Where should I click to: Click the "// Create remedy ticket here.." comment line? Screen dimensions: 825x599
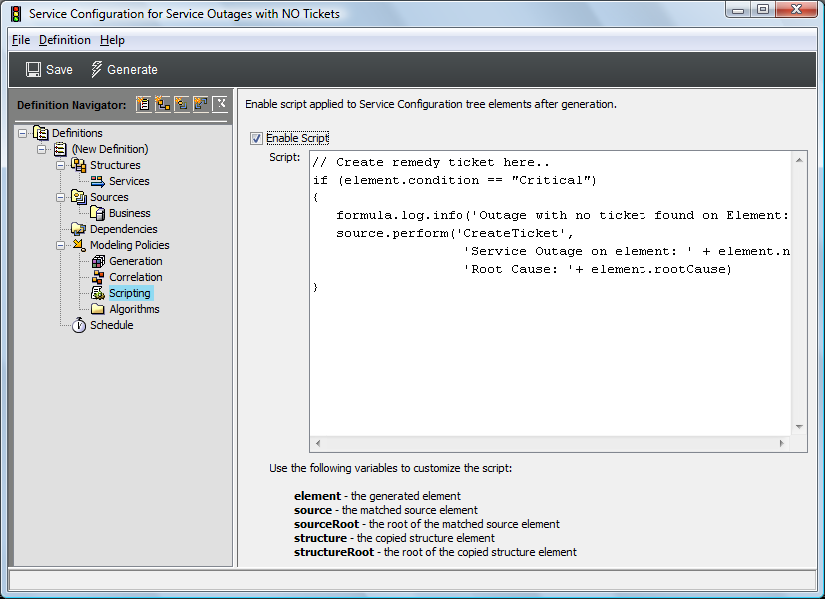coord(431,163)
